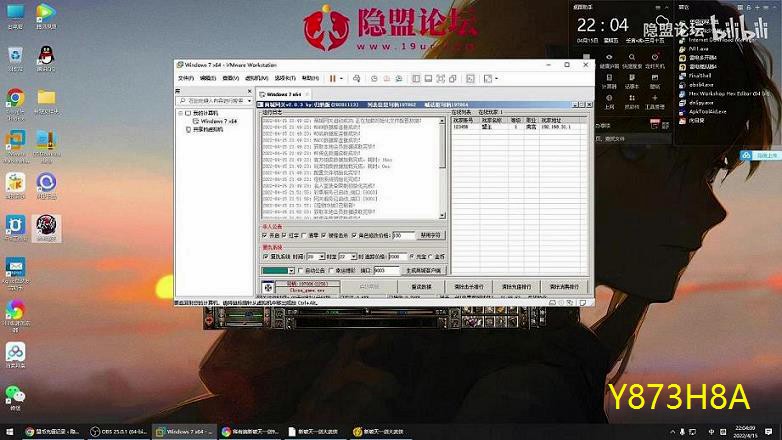Toggle the unchecked third announcement checkbox
Screen dimensions: 782x440
[x=304, y=235]
